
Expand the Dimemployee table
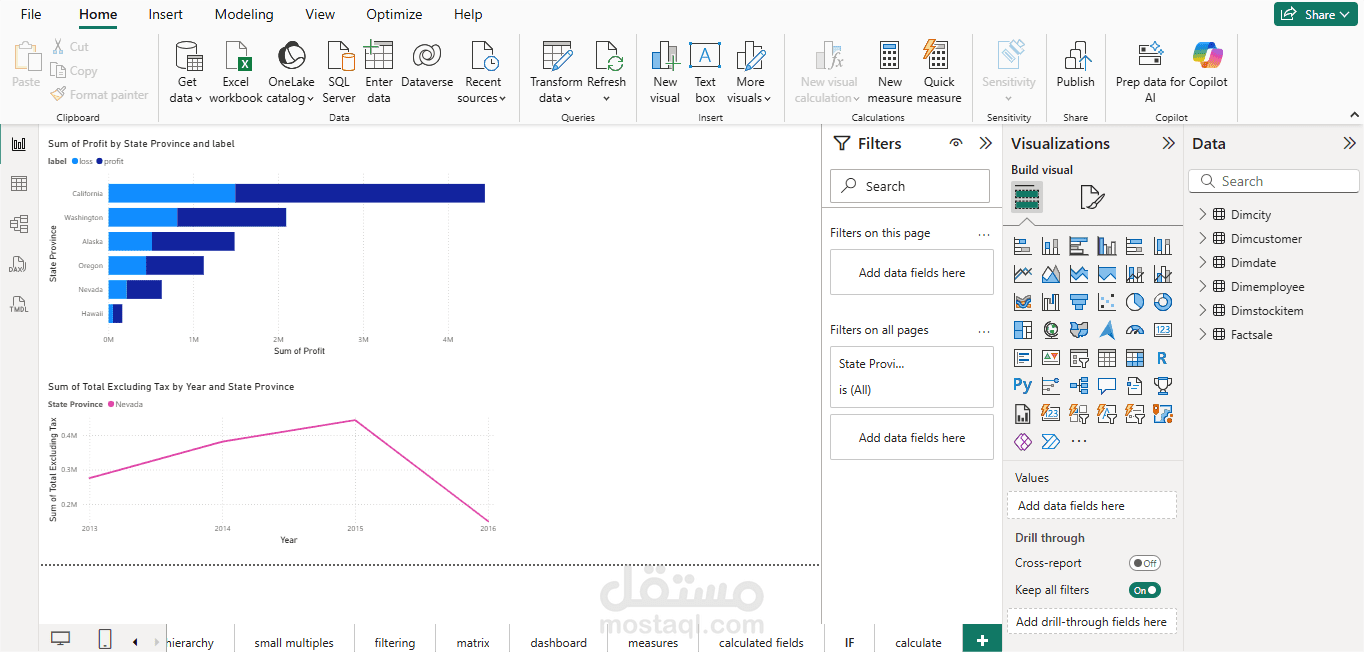pos(1202,286)
